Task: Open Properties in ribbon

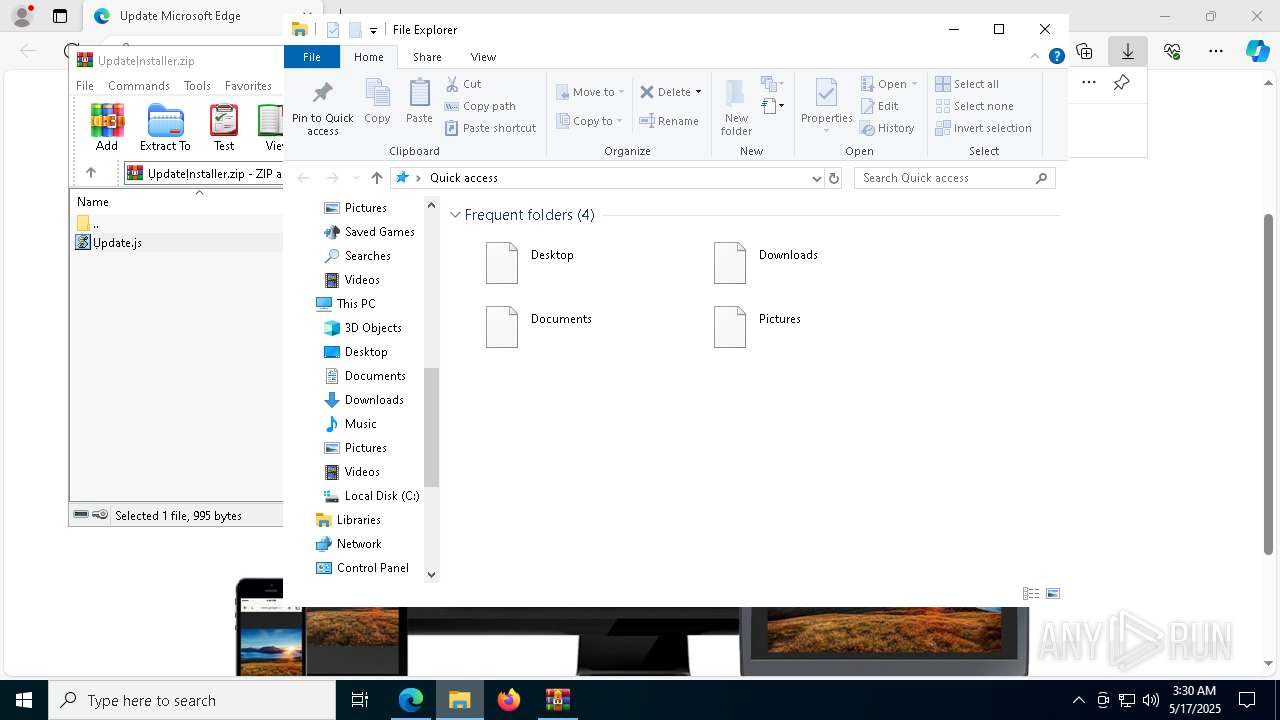Action: tap(826, 106)
